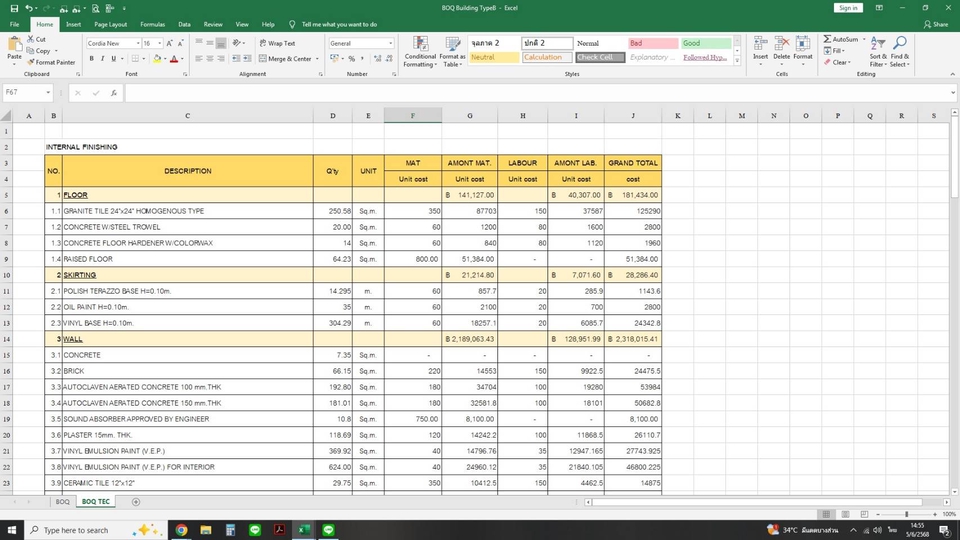This screenshot has height=540, width=960.
Task: Click the zoom slider in status bar
Action: tap(907, 514)
